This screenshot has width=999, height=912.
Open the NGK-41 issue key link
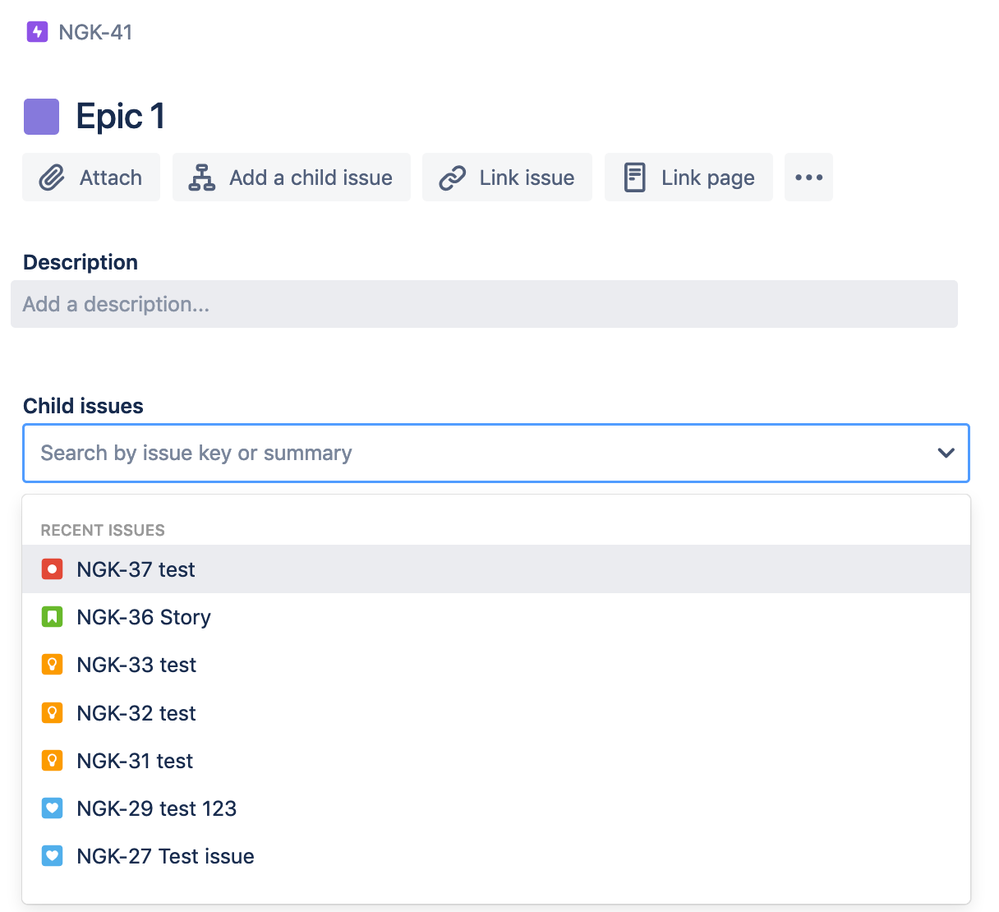[x=96, y=32]
